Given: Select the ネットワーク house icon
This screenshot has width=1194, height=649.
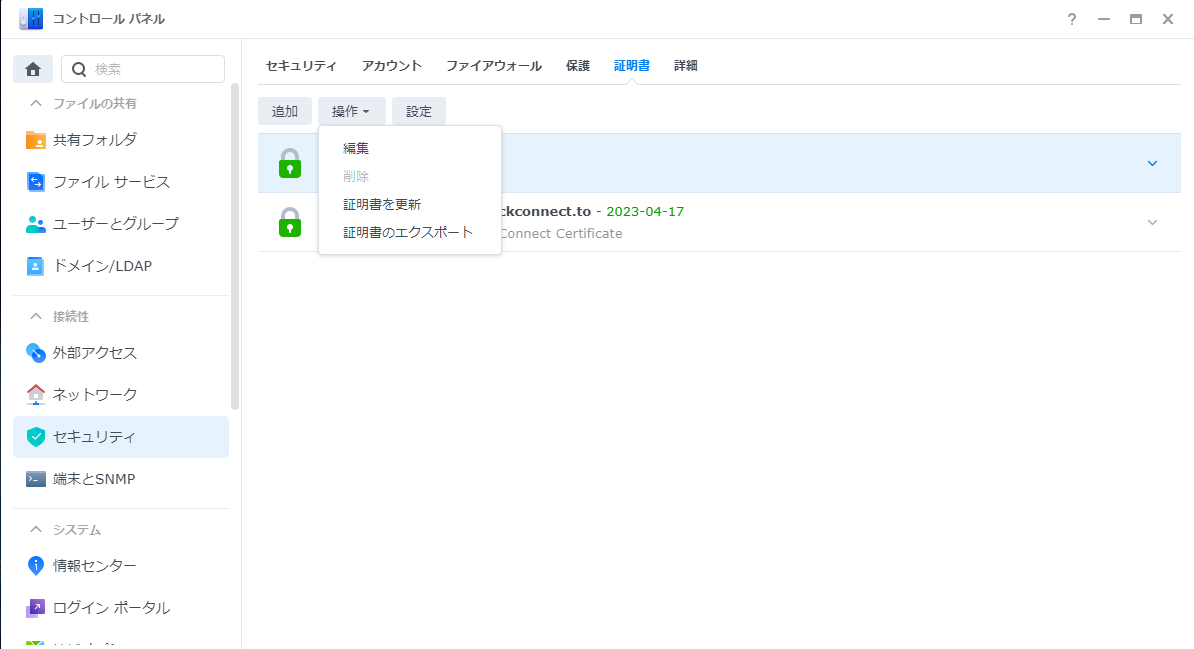Looking at the screenshot, I should tap(36, 395).
